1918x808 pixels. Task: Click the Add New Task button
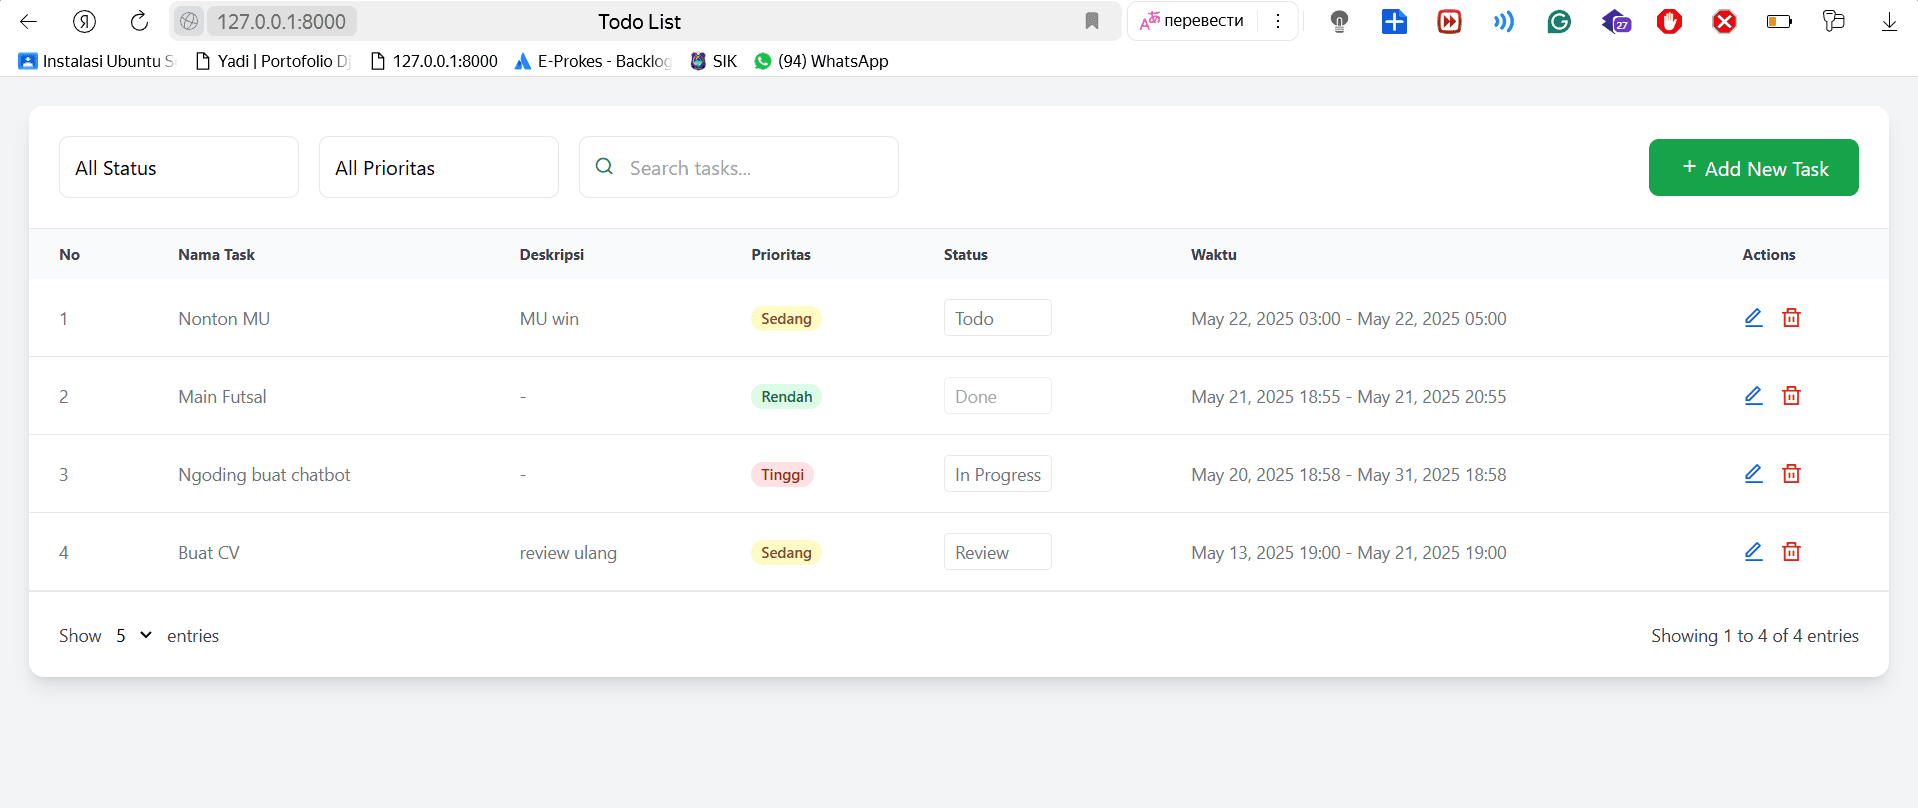coord(1753,168)
